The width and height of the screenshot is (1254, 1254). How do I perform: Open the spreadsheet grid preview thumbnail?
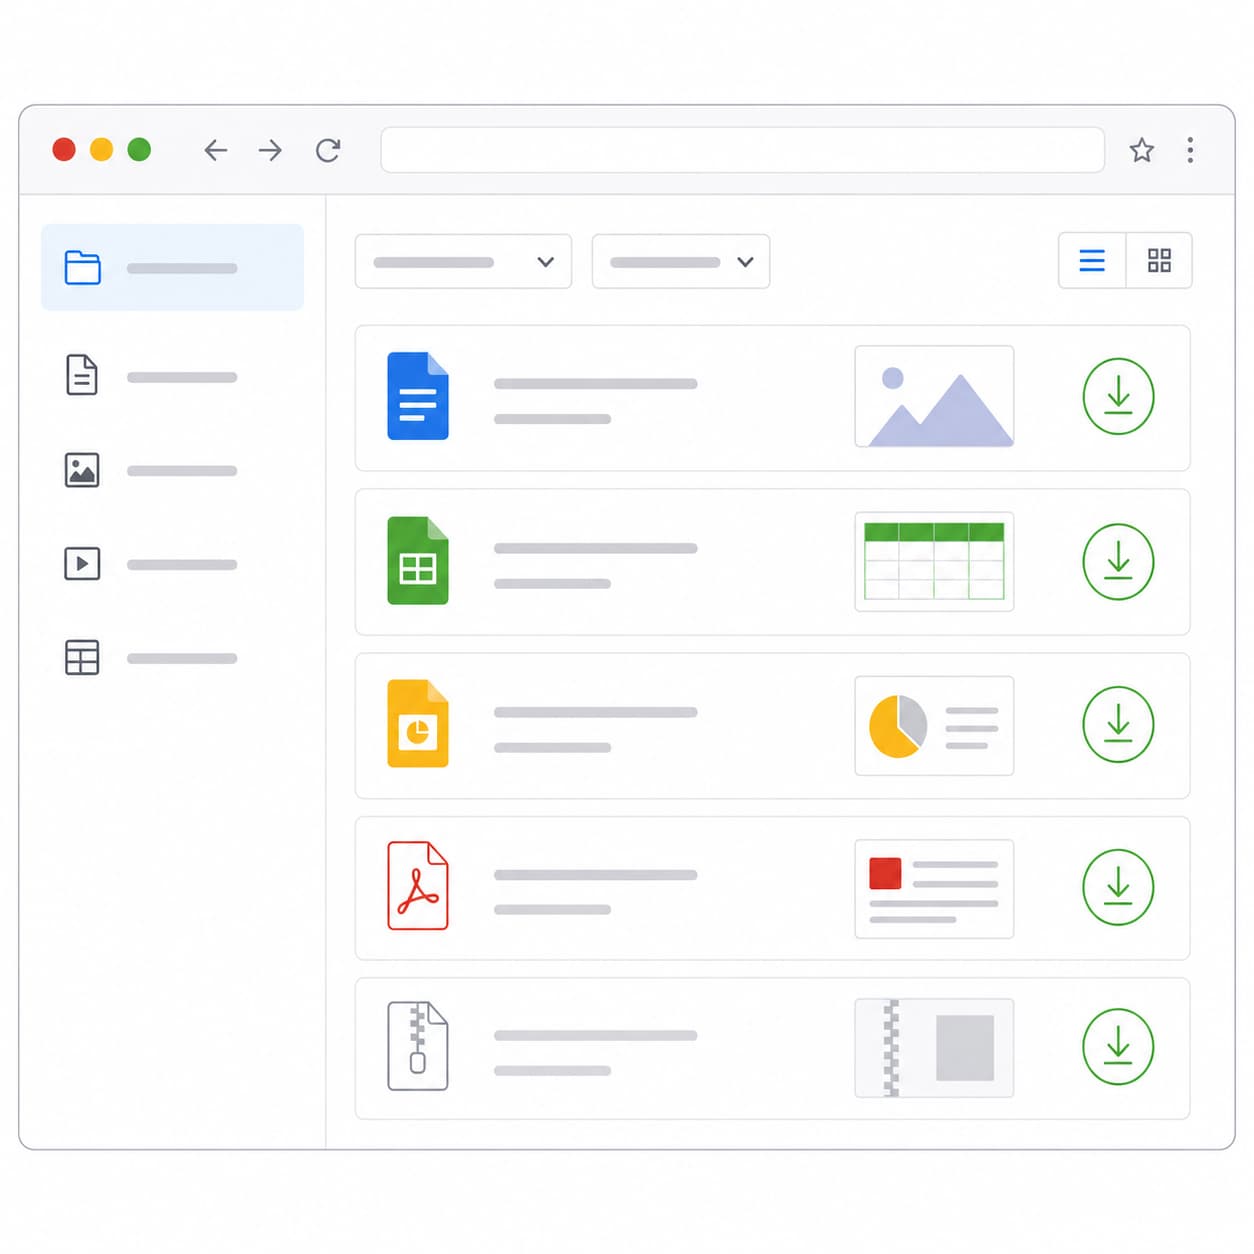934,561
